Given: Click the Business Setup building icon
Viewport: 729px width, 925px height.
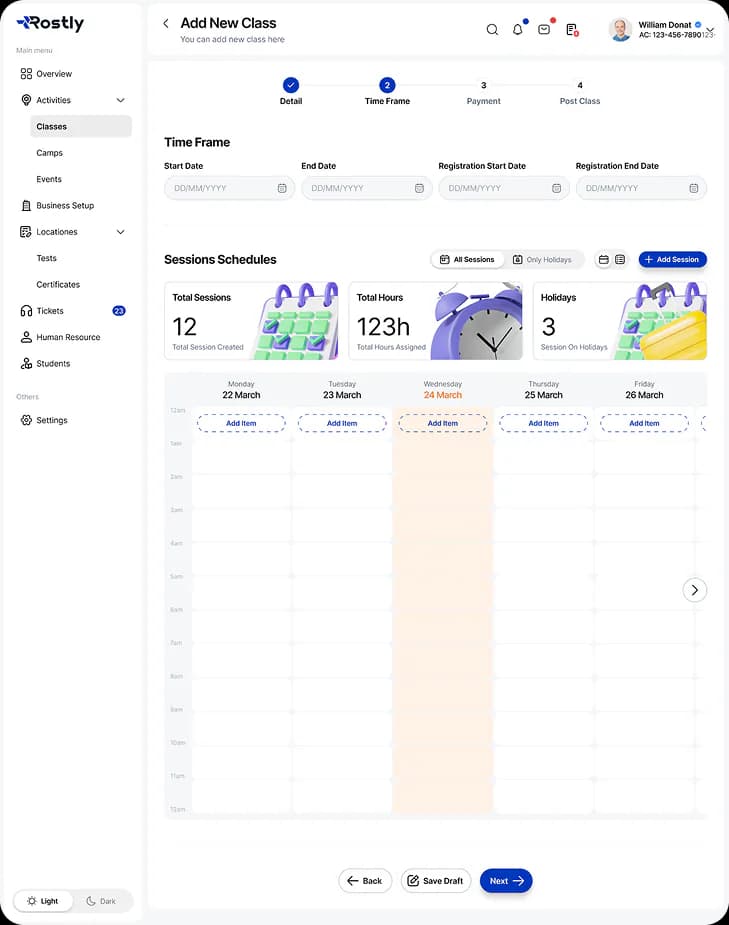Looking at the screenshot, I should click(26, 205).
